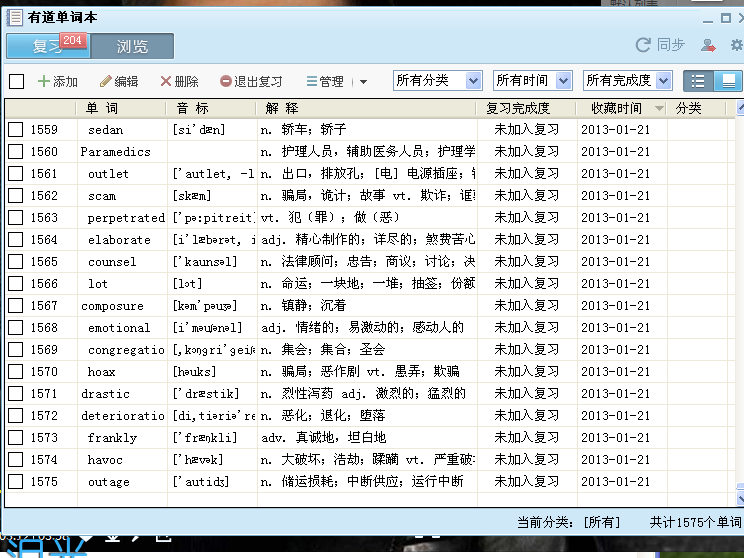744x558 pixels.
Task: Open the settings gear icon
Action: [737, 46]
